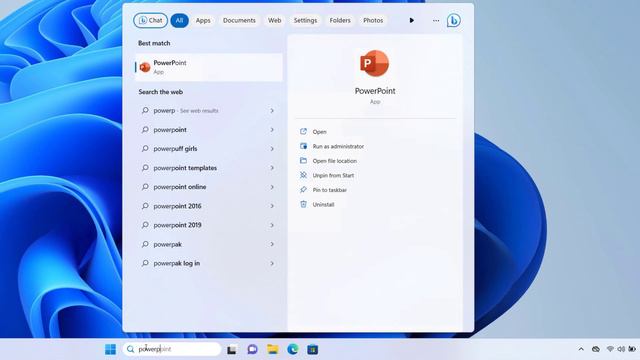Click the search icon beside 'powerpuff girls'

click(x=145, y=149)
